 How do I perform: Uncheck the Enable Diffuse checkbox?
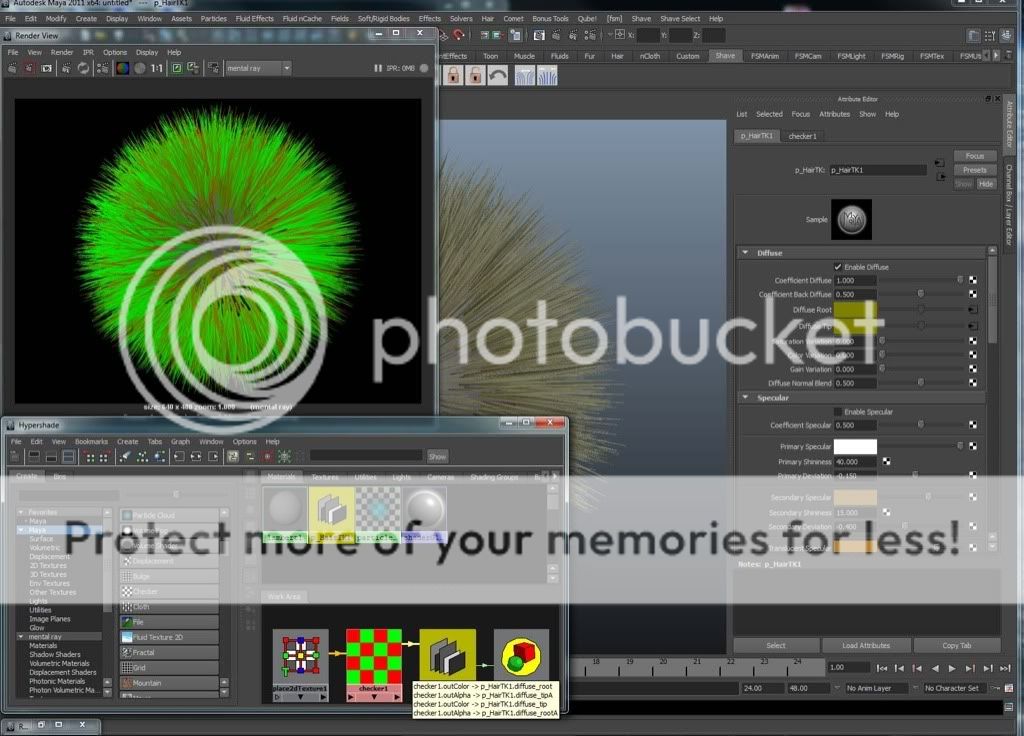pos(838,267)
